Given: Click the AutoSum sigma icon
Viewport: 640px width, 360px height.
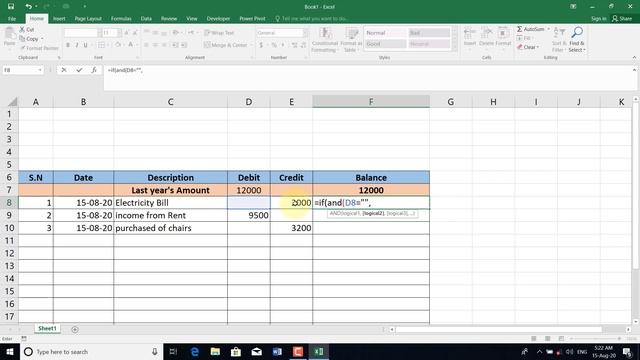Looking at the screenshot, I should click(x=520, y=29).
